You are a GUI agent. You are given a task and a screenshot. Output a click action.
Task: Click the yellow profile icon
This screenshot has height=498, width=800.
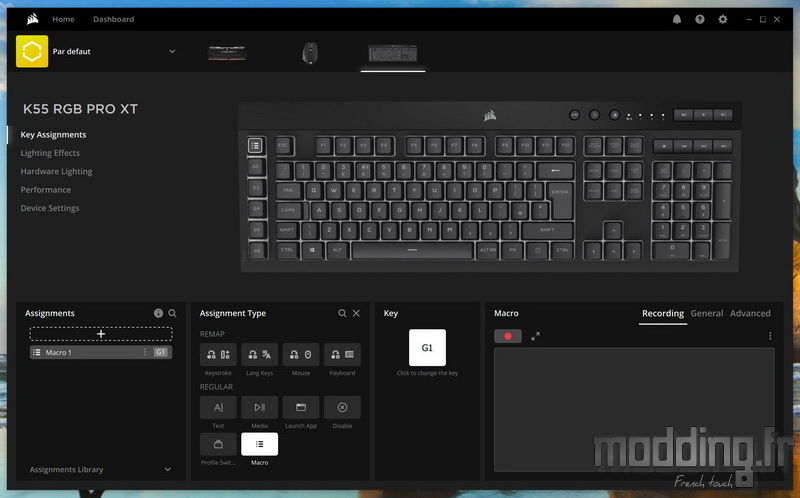32,51
